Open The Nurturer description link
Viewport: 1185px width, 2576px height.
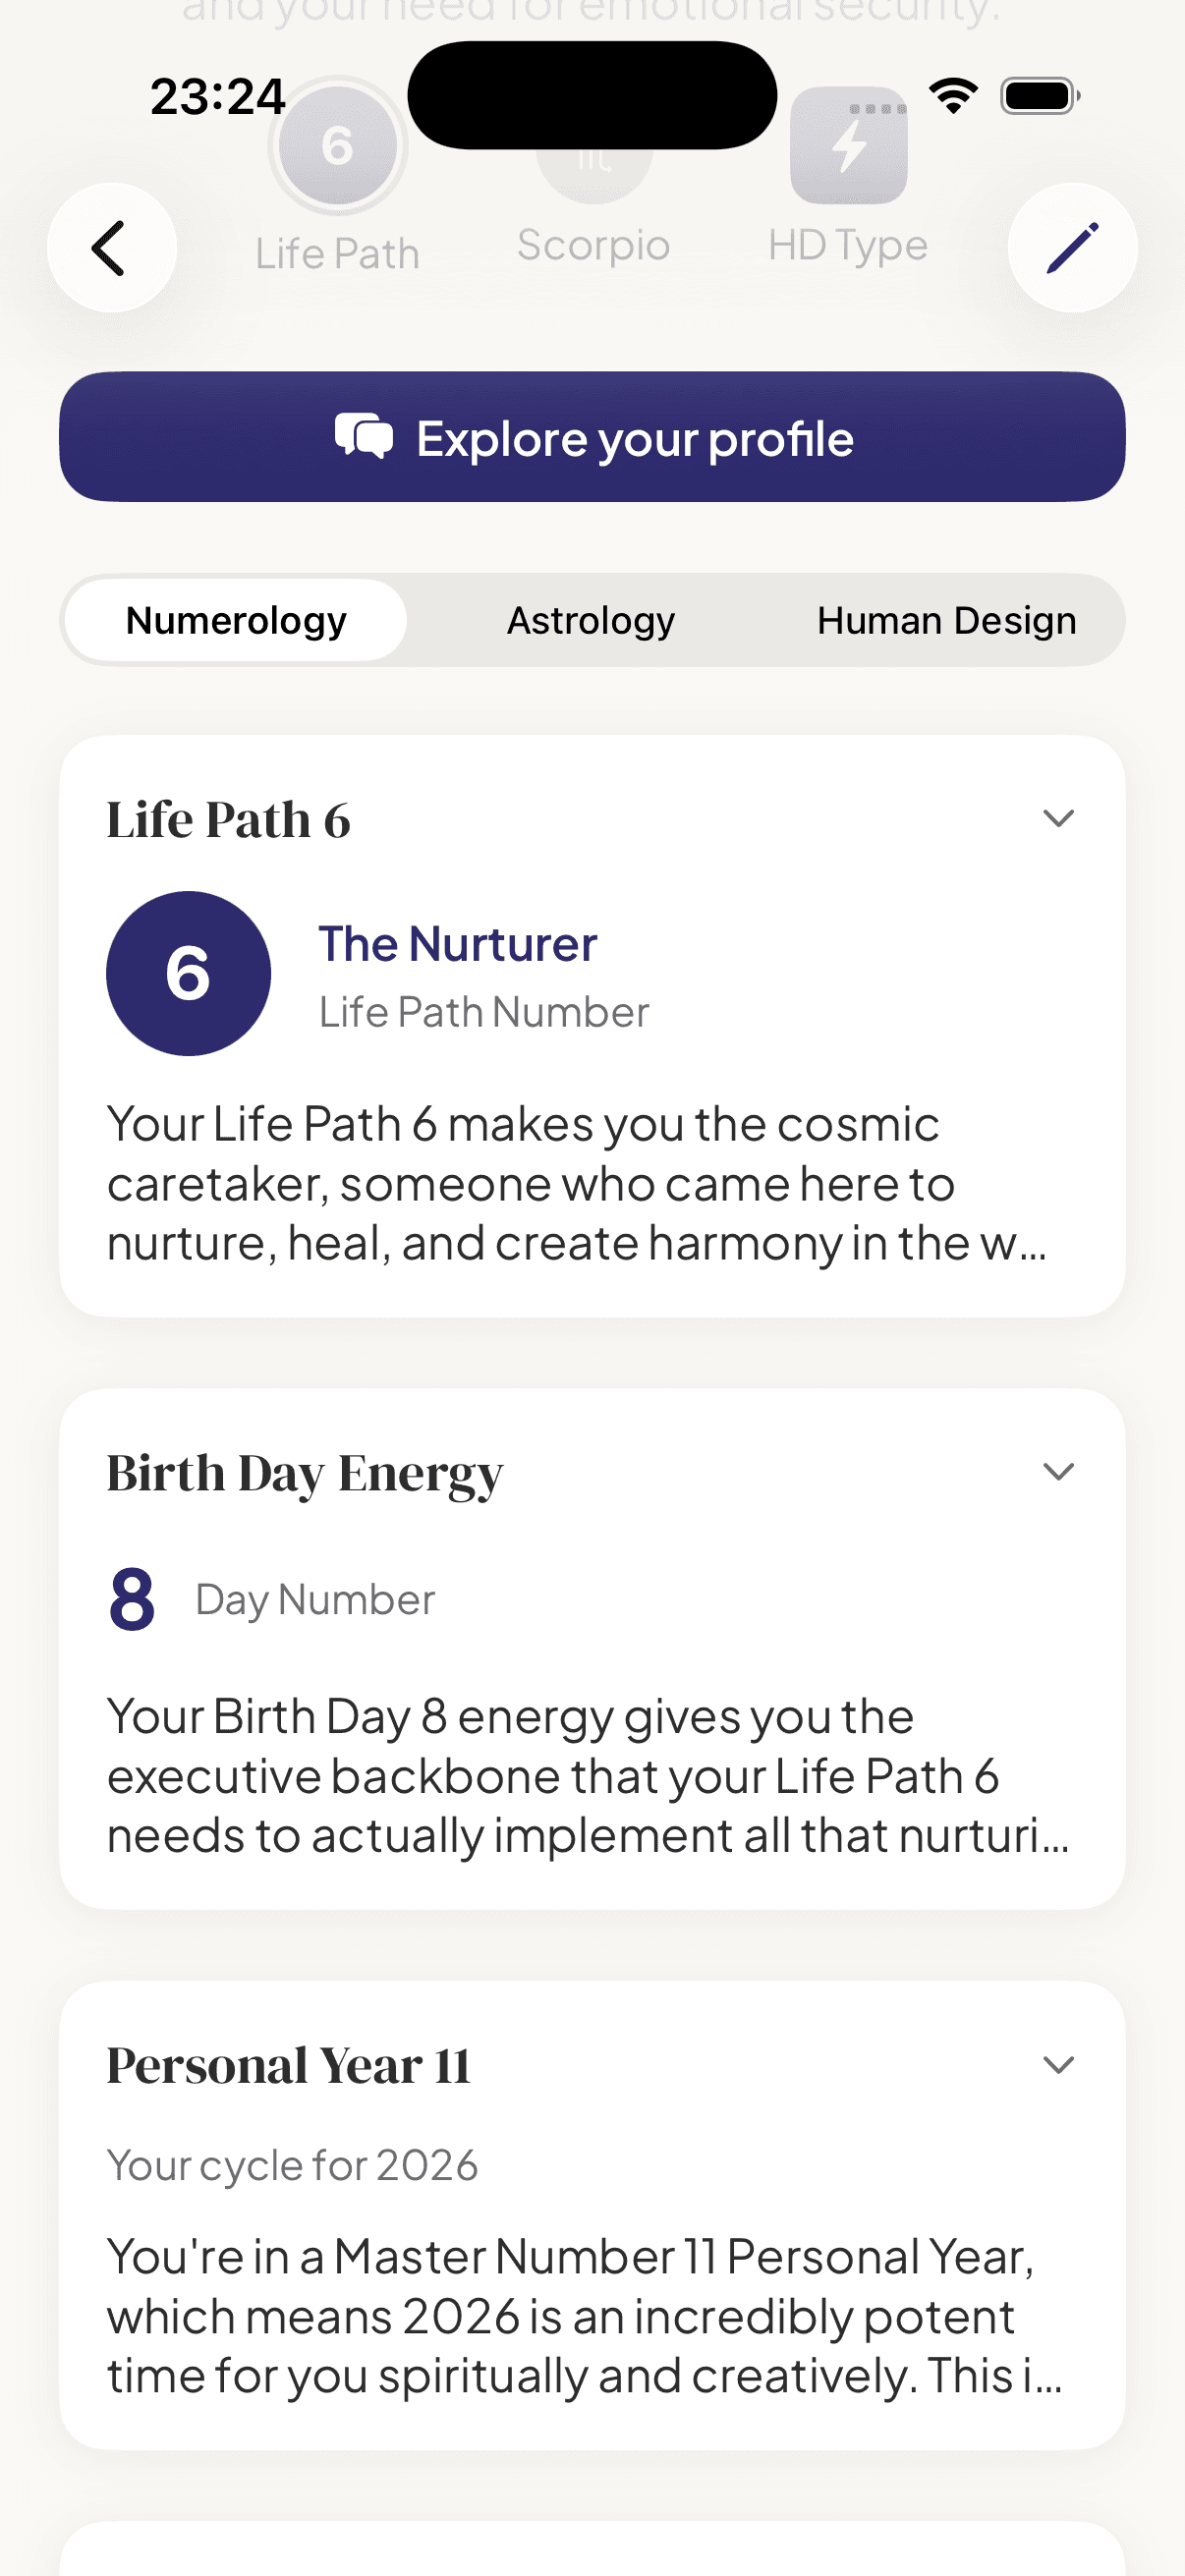pos(458,943)
